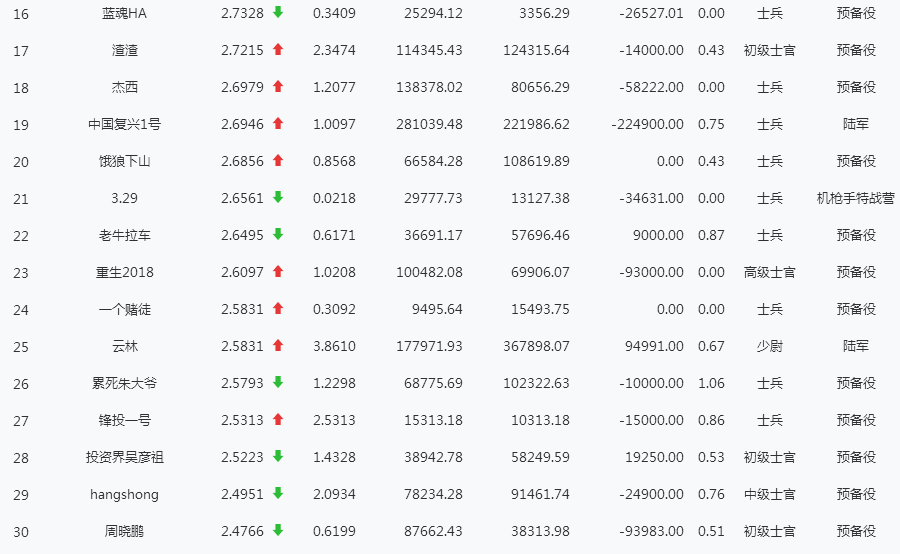The image size is (900, 554).
Task: Click the red up arrow beside 2.5313 in row 27
Action: point(278,419)
